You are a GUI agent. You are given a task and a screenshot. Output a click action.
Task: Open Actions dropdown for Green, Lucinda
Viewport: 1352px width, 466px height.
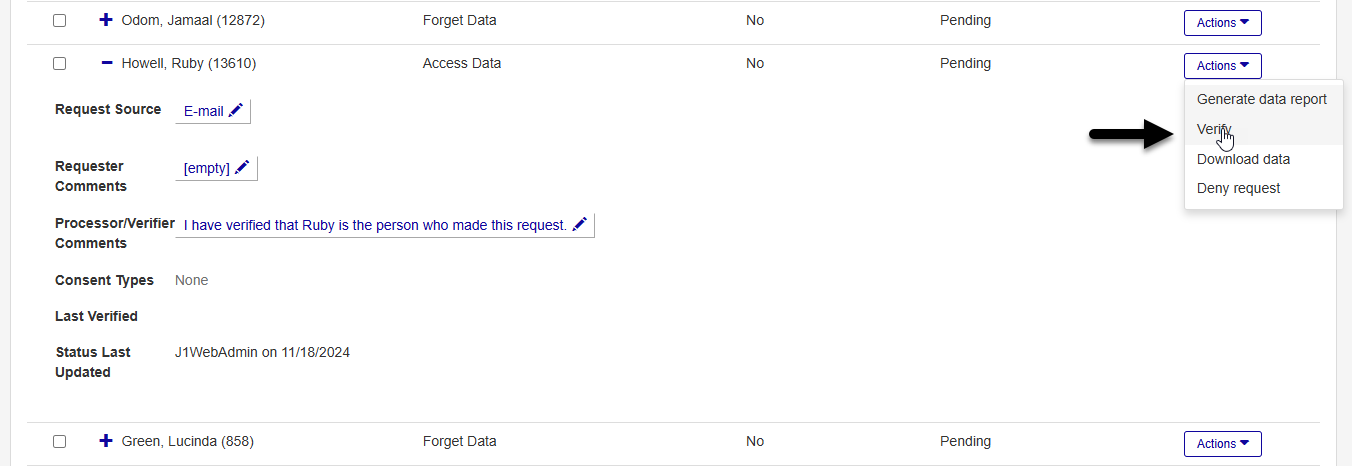click(x=1222, y=444)
